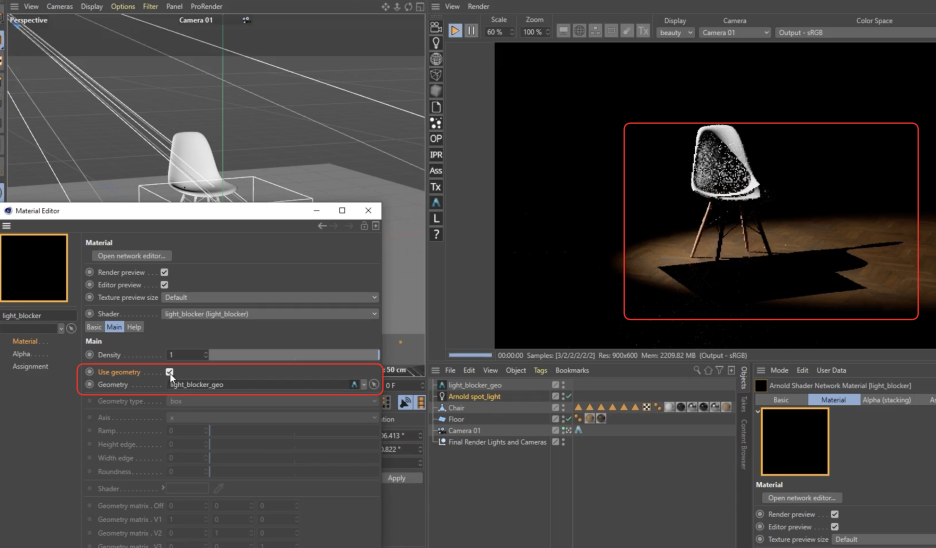Open the Tags menu in Object Manager
Viewport: 936px width, 548px height.
coord(540,370)
